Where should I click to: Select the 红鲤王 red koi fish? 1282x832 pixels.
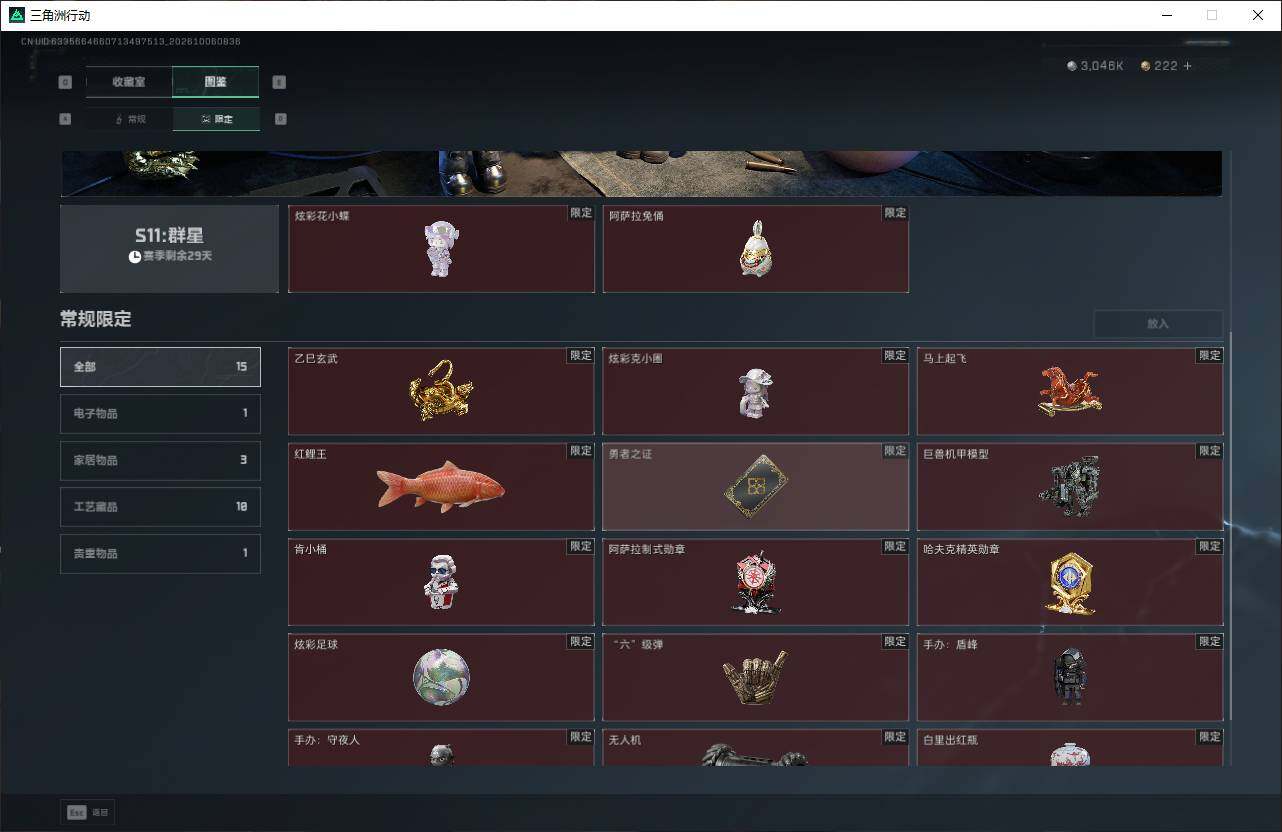(x=441, y=487)
